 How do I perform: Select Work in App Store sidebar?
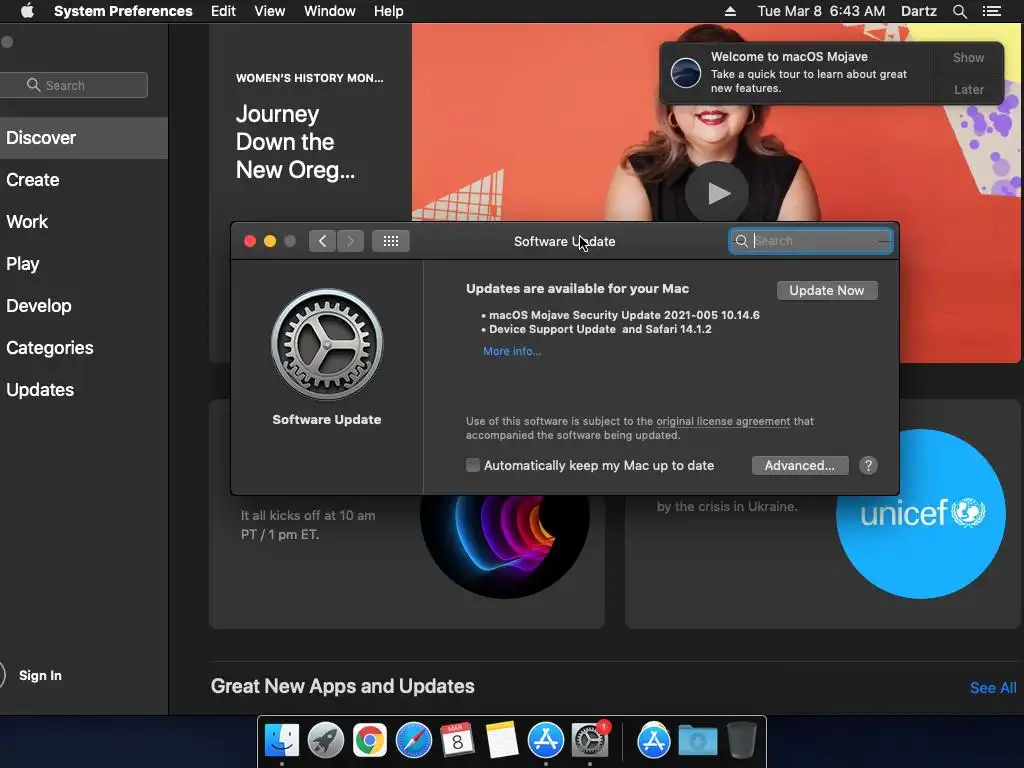point(84,221)
